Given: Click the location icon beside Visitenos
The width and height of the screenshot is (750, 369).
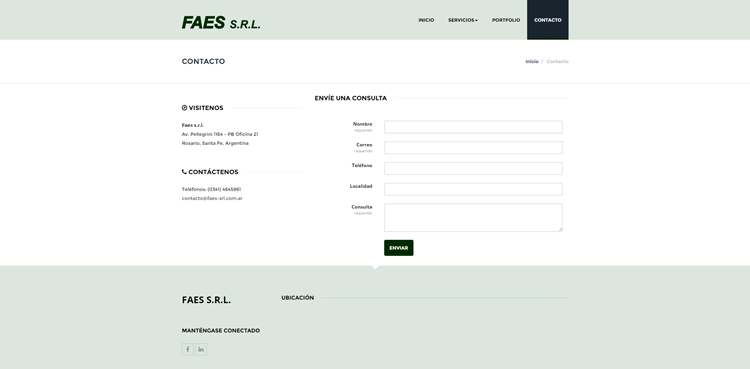Looking at the screenshot, I should 184,108.
